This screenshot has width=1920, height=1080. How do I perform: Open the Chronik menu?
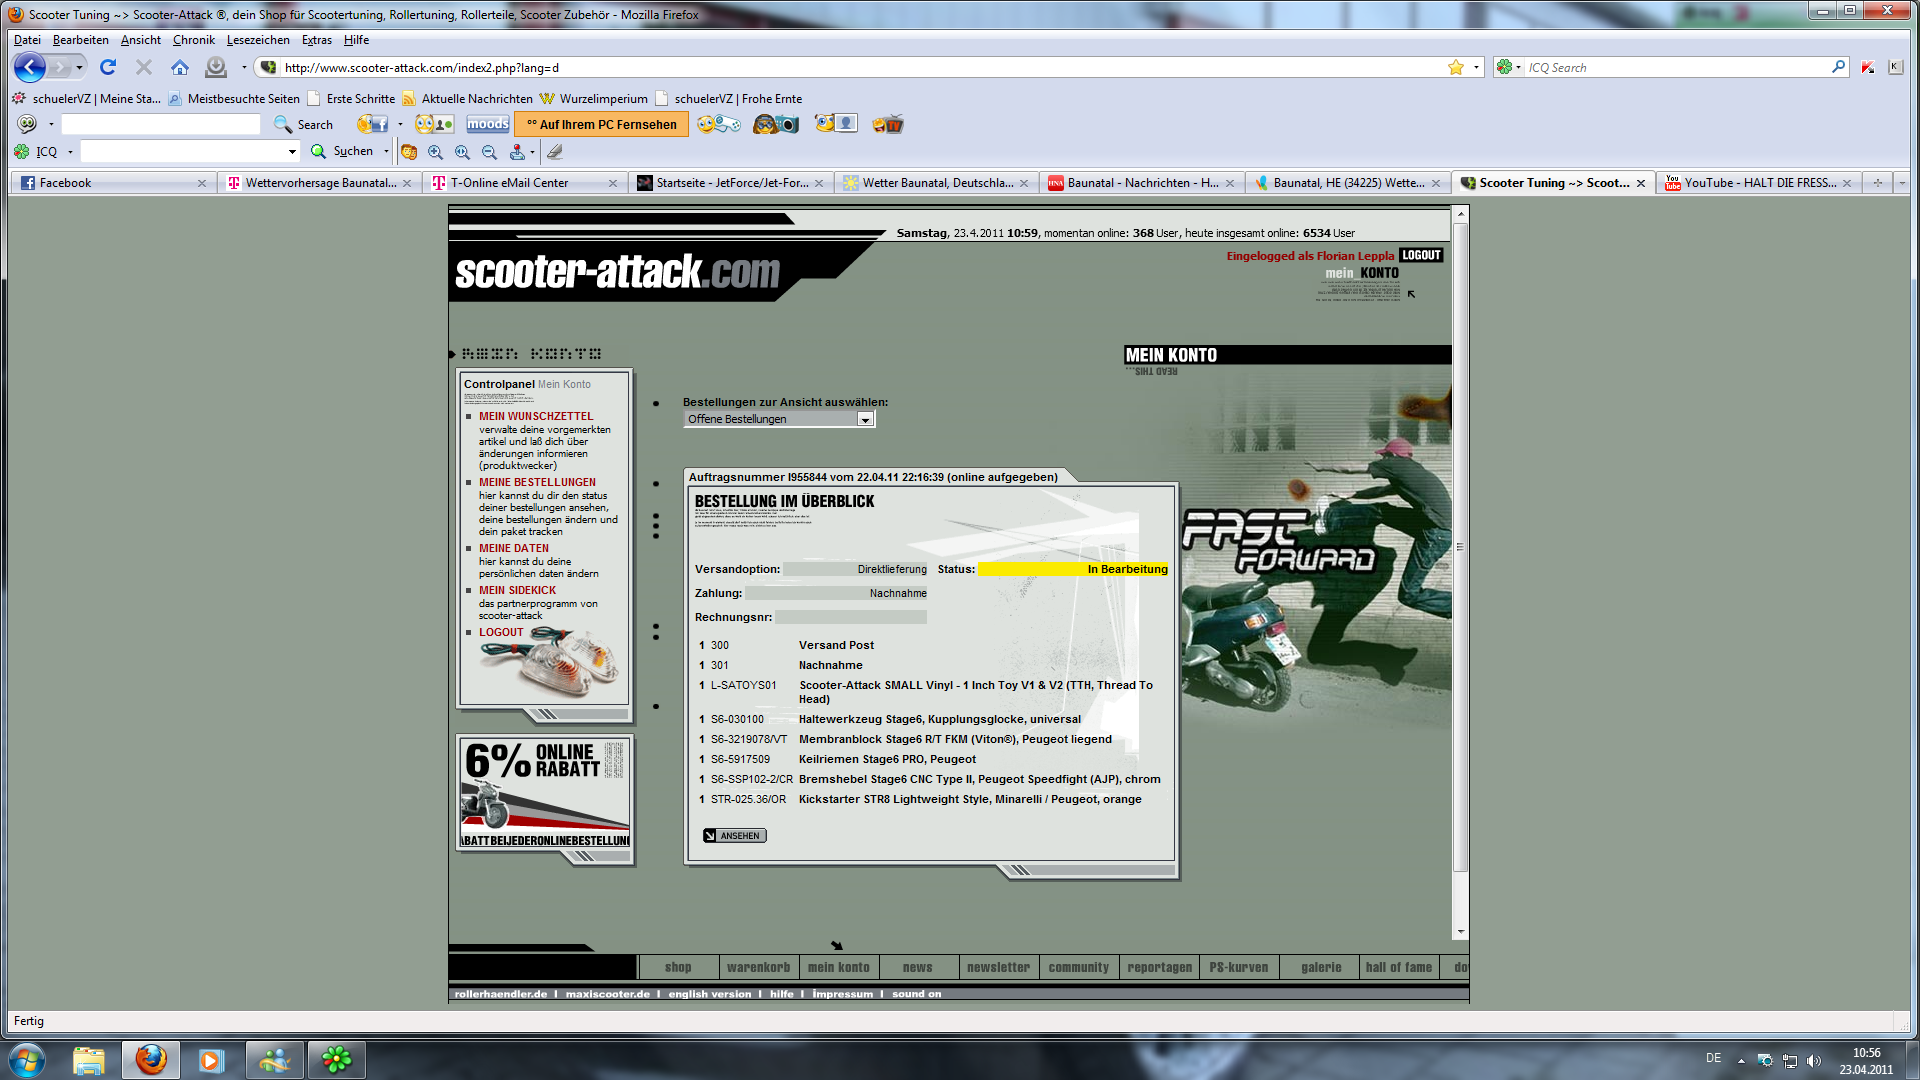(x=194, y=40)
